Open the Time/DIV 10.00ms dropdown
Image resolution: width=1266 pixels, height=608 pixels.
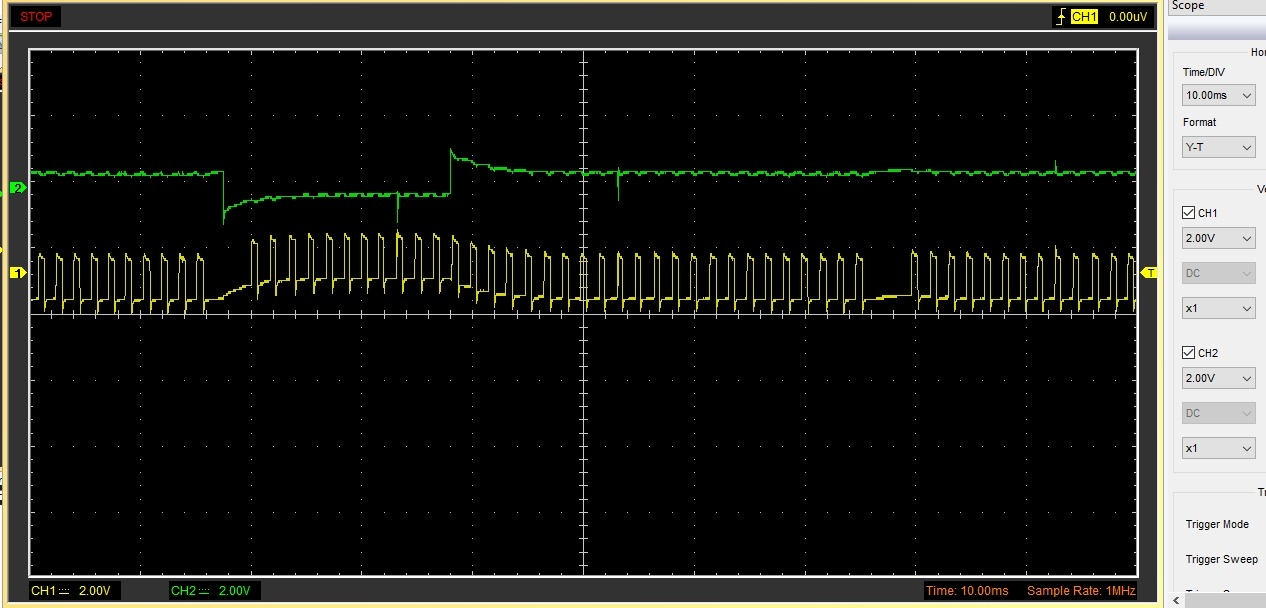click(1218, 95)
